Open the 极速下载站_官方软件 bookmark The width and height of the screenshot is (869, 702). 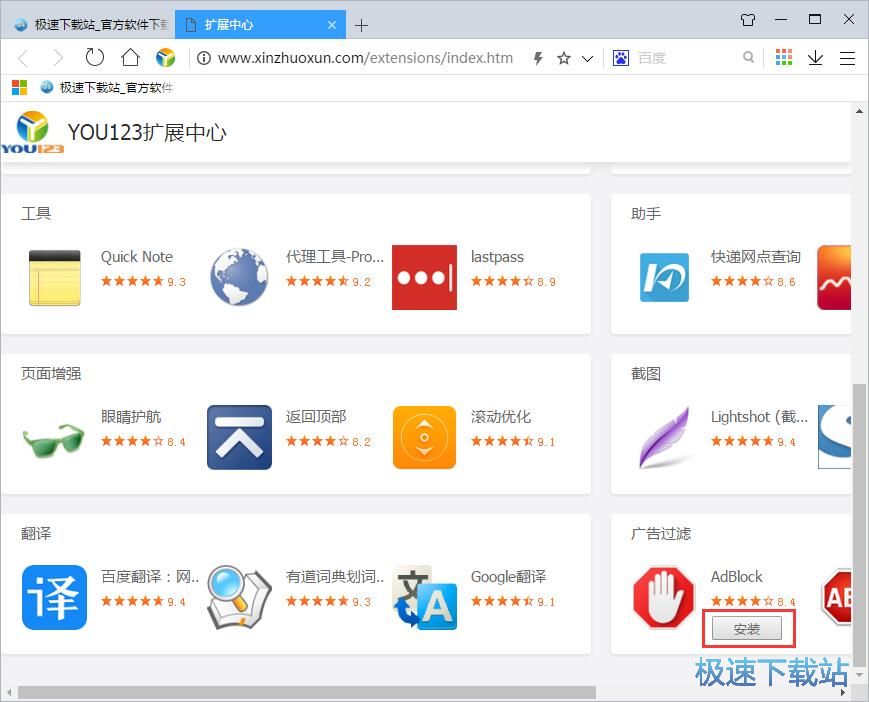[x=108, y=88]
